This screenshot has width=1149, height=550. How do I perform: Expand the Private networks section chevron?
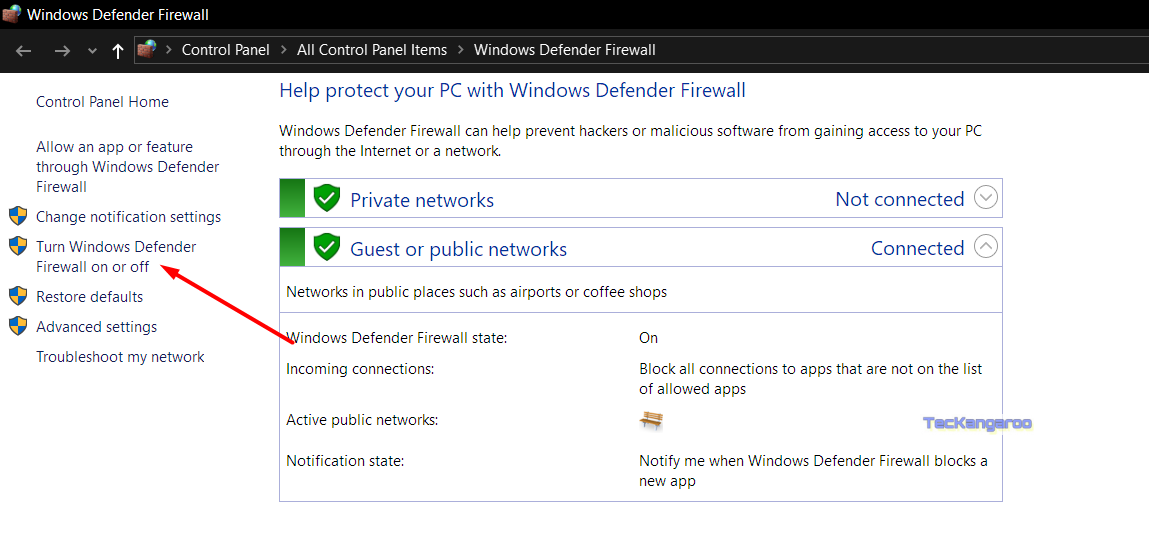[986, 198]
